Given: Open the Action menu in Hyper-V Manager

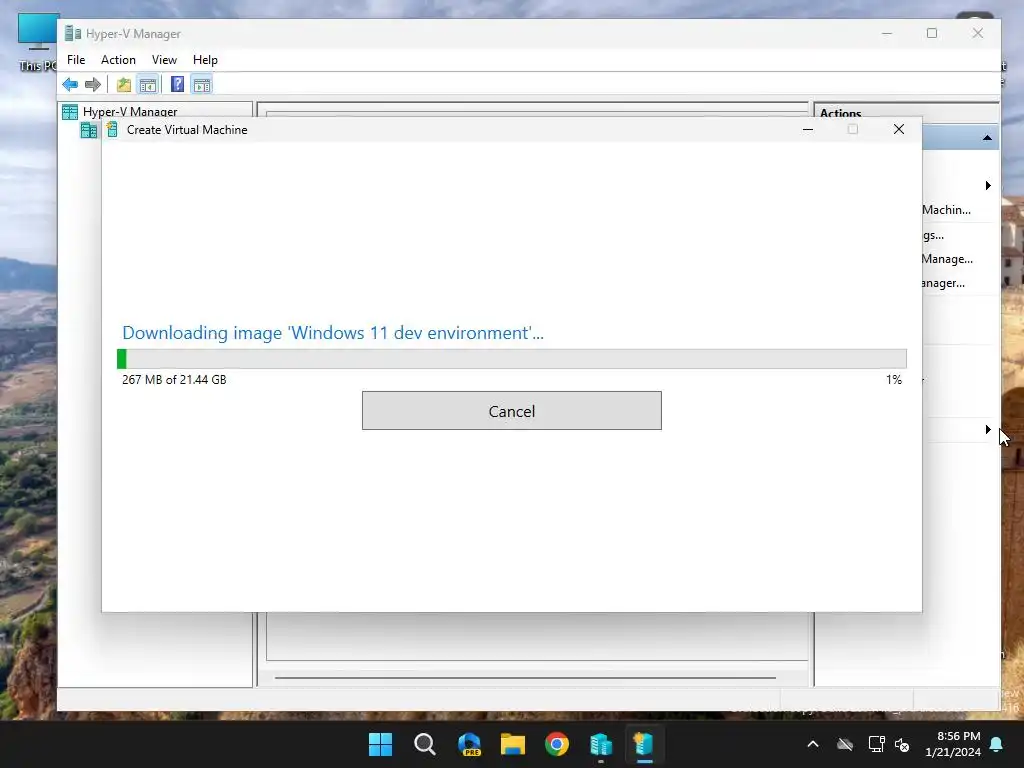Looking at the screenshot, I should (118, 59).
